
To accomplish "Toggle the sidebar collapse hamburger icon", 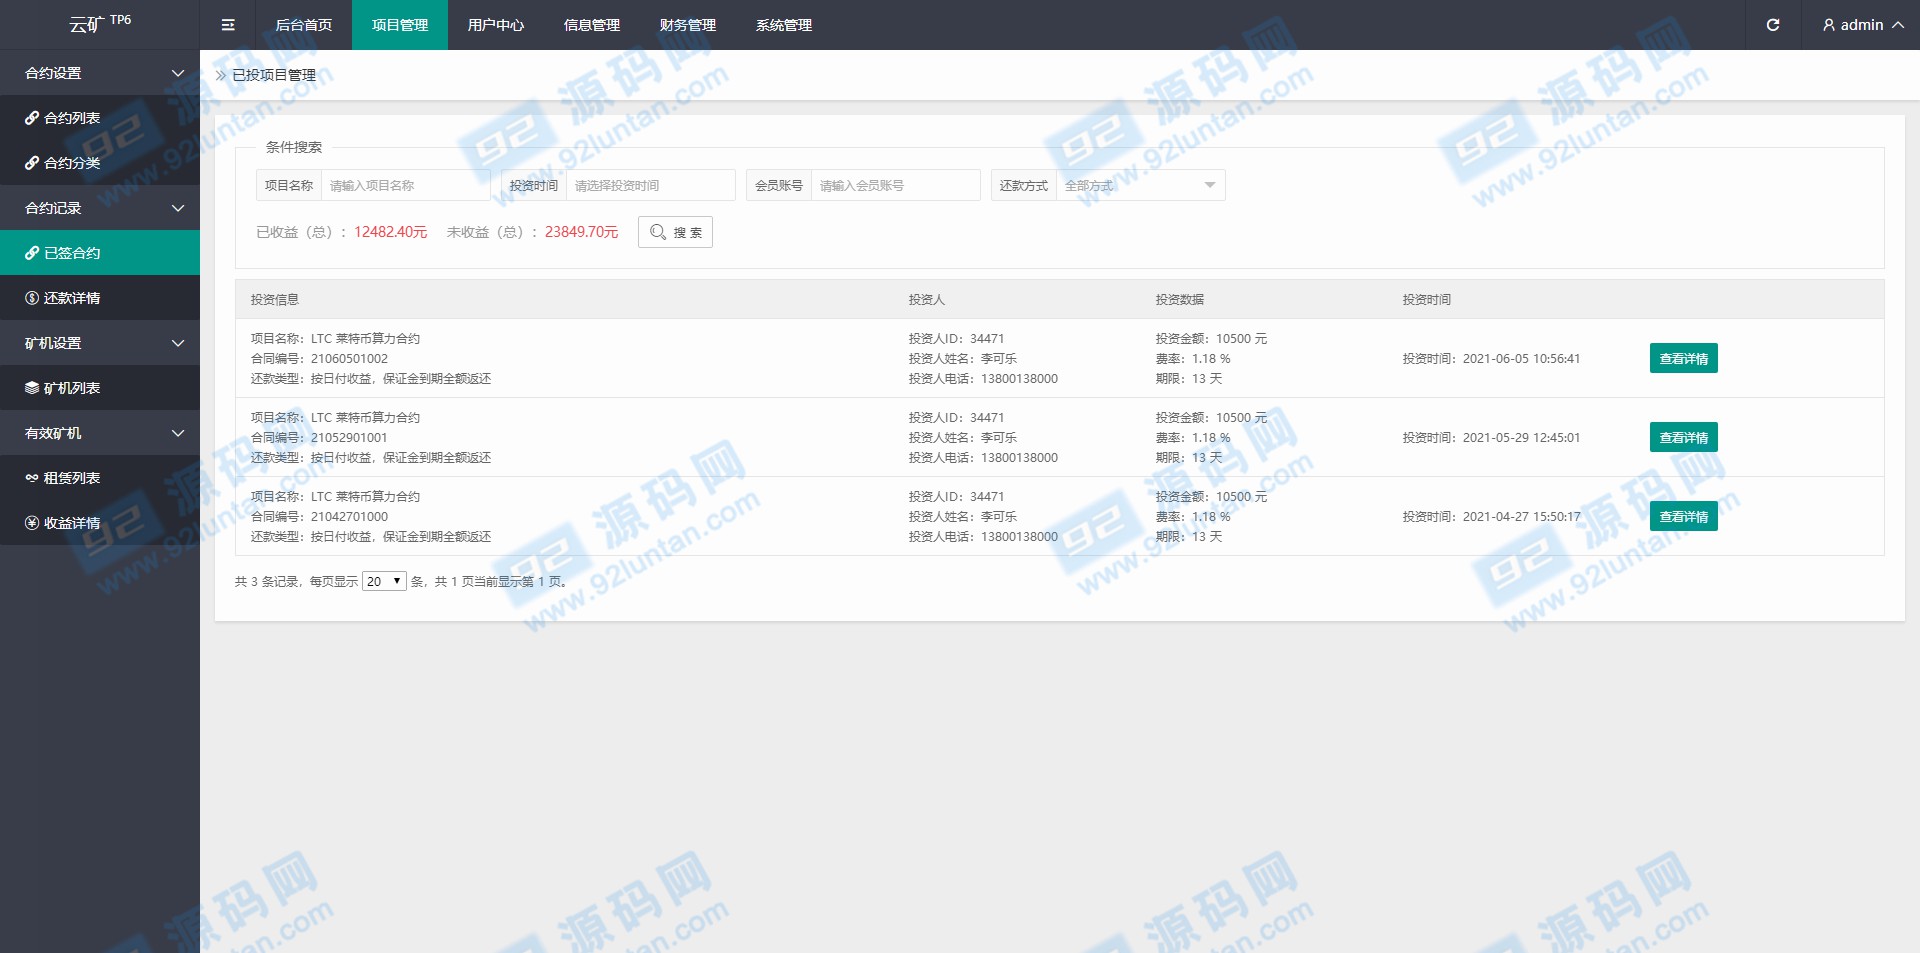I will click(x=228, y=25).
